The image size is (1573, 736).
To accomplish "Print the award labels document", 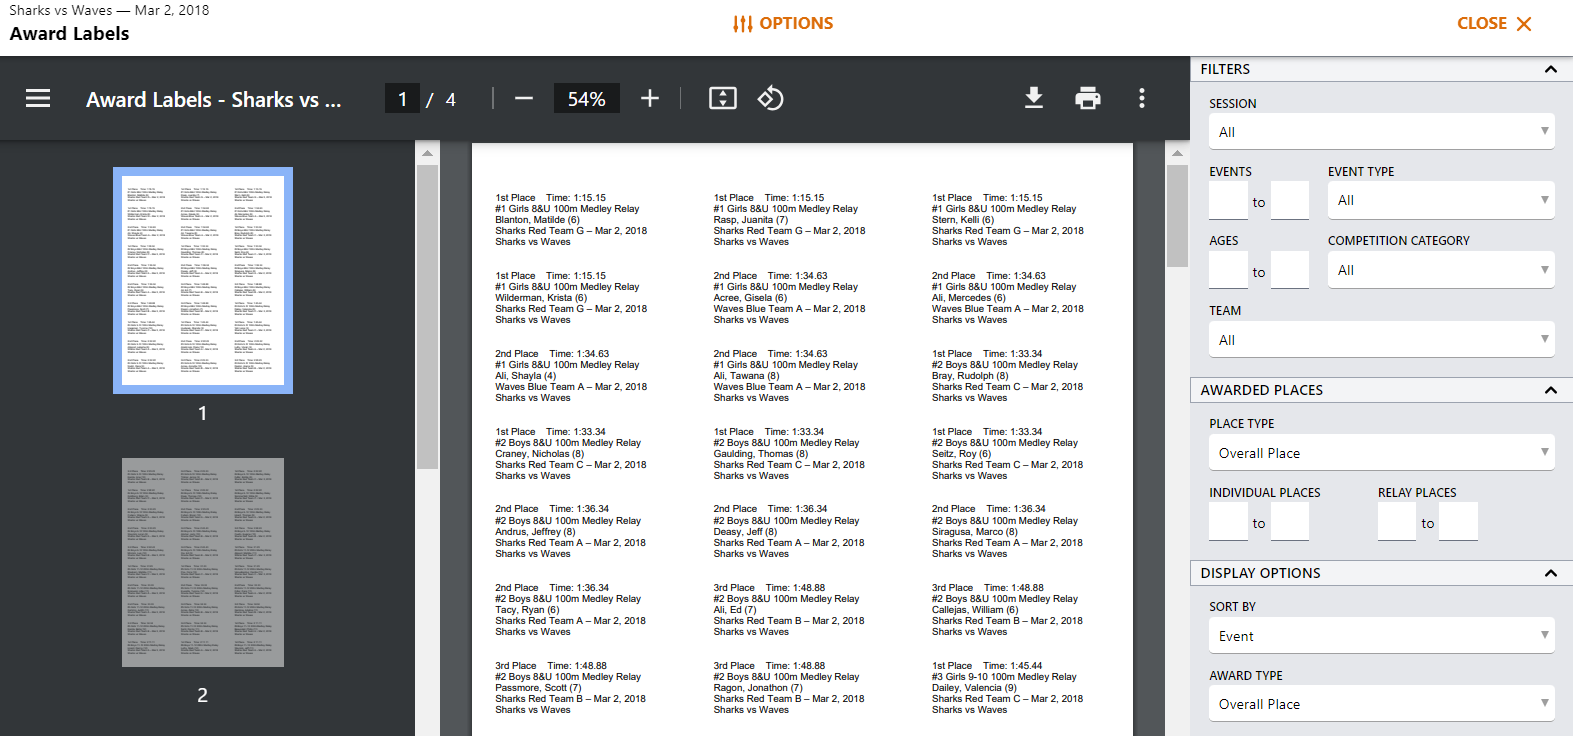I will click(x=1088, y=98).
